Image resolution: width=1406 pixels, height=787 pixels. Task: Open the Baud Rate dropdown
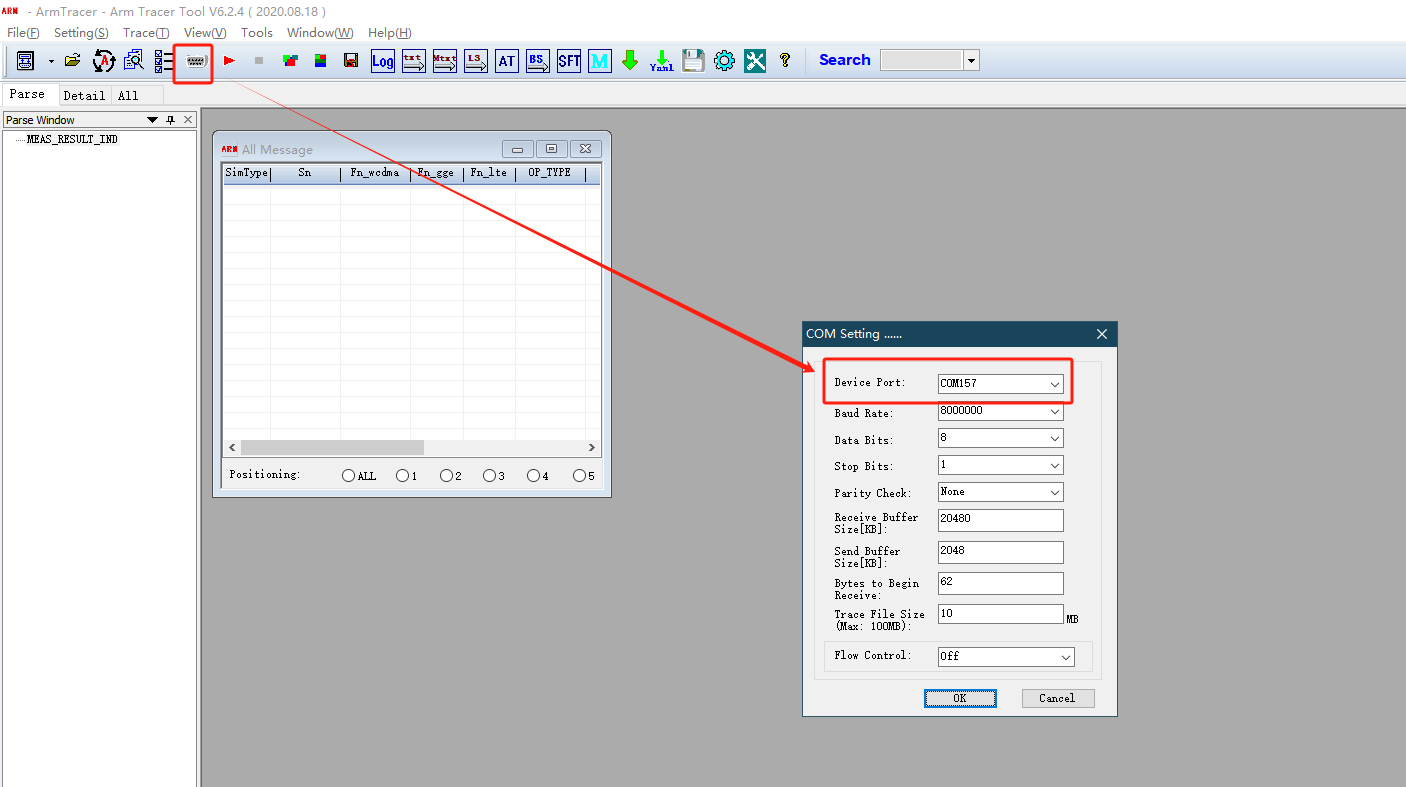(x=1054, y=411)
